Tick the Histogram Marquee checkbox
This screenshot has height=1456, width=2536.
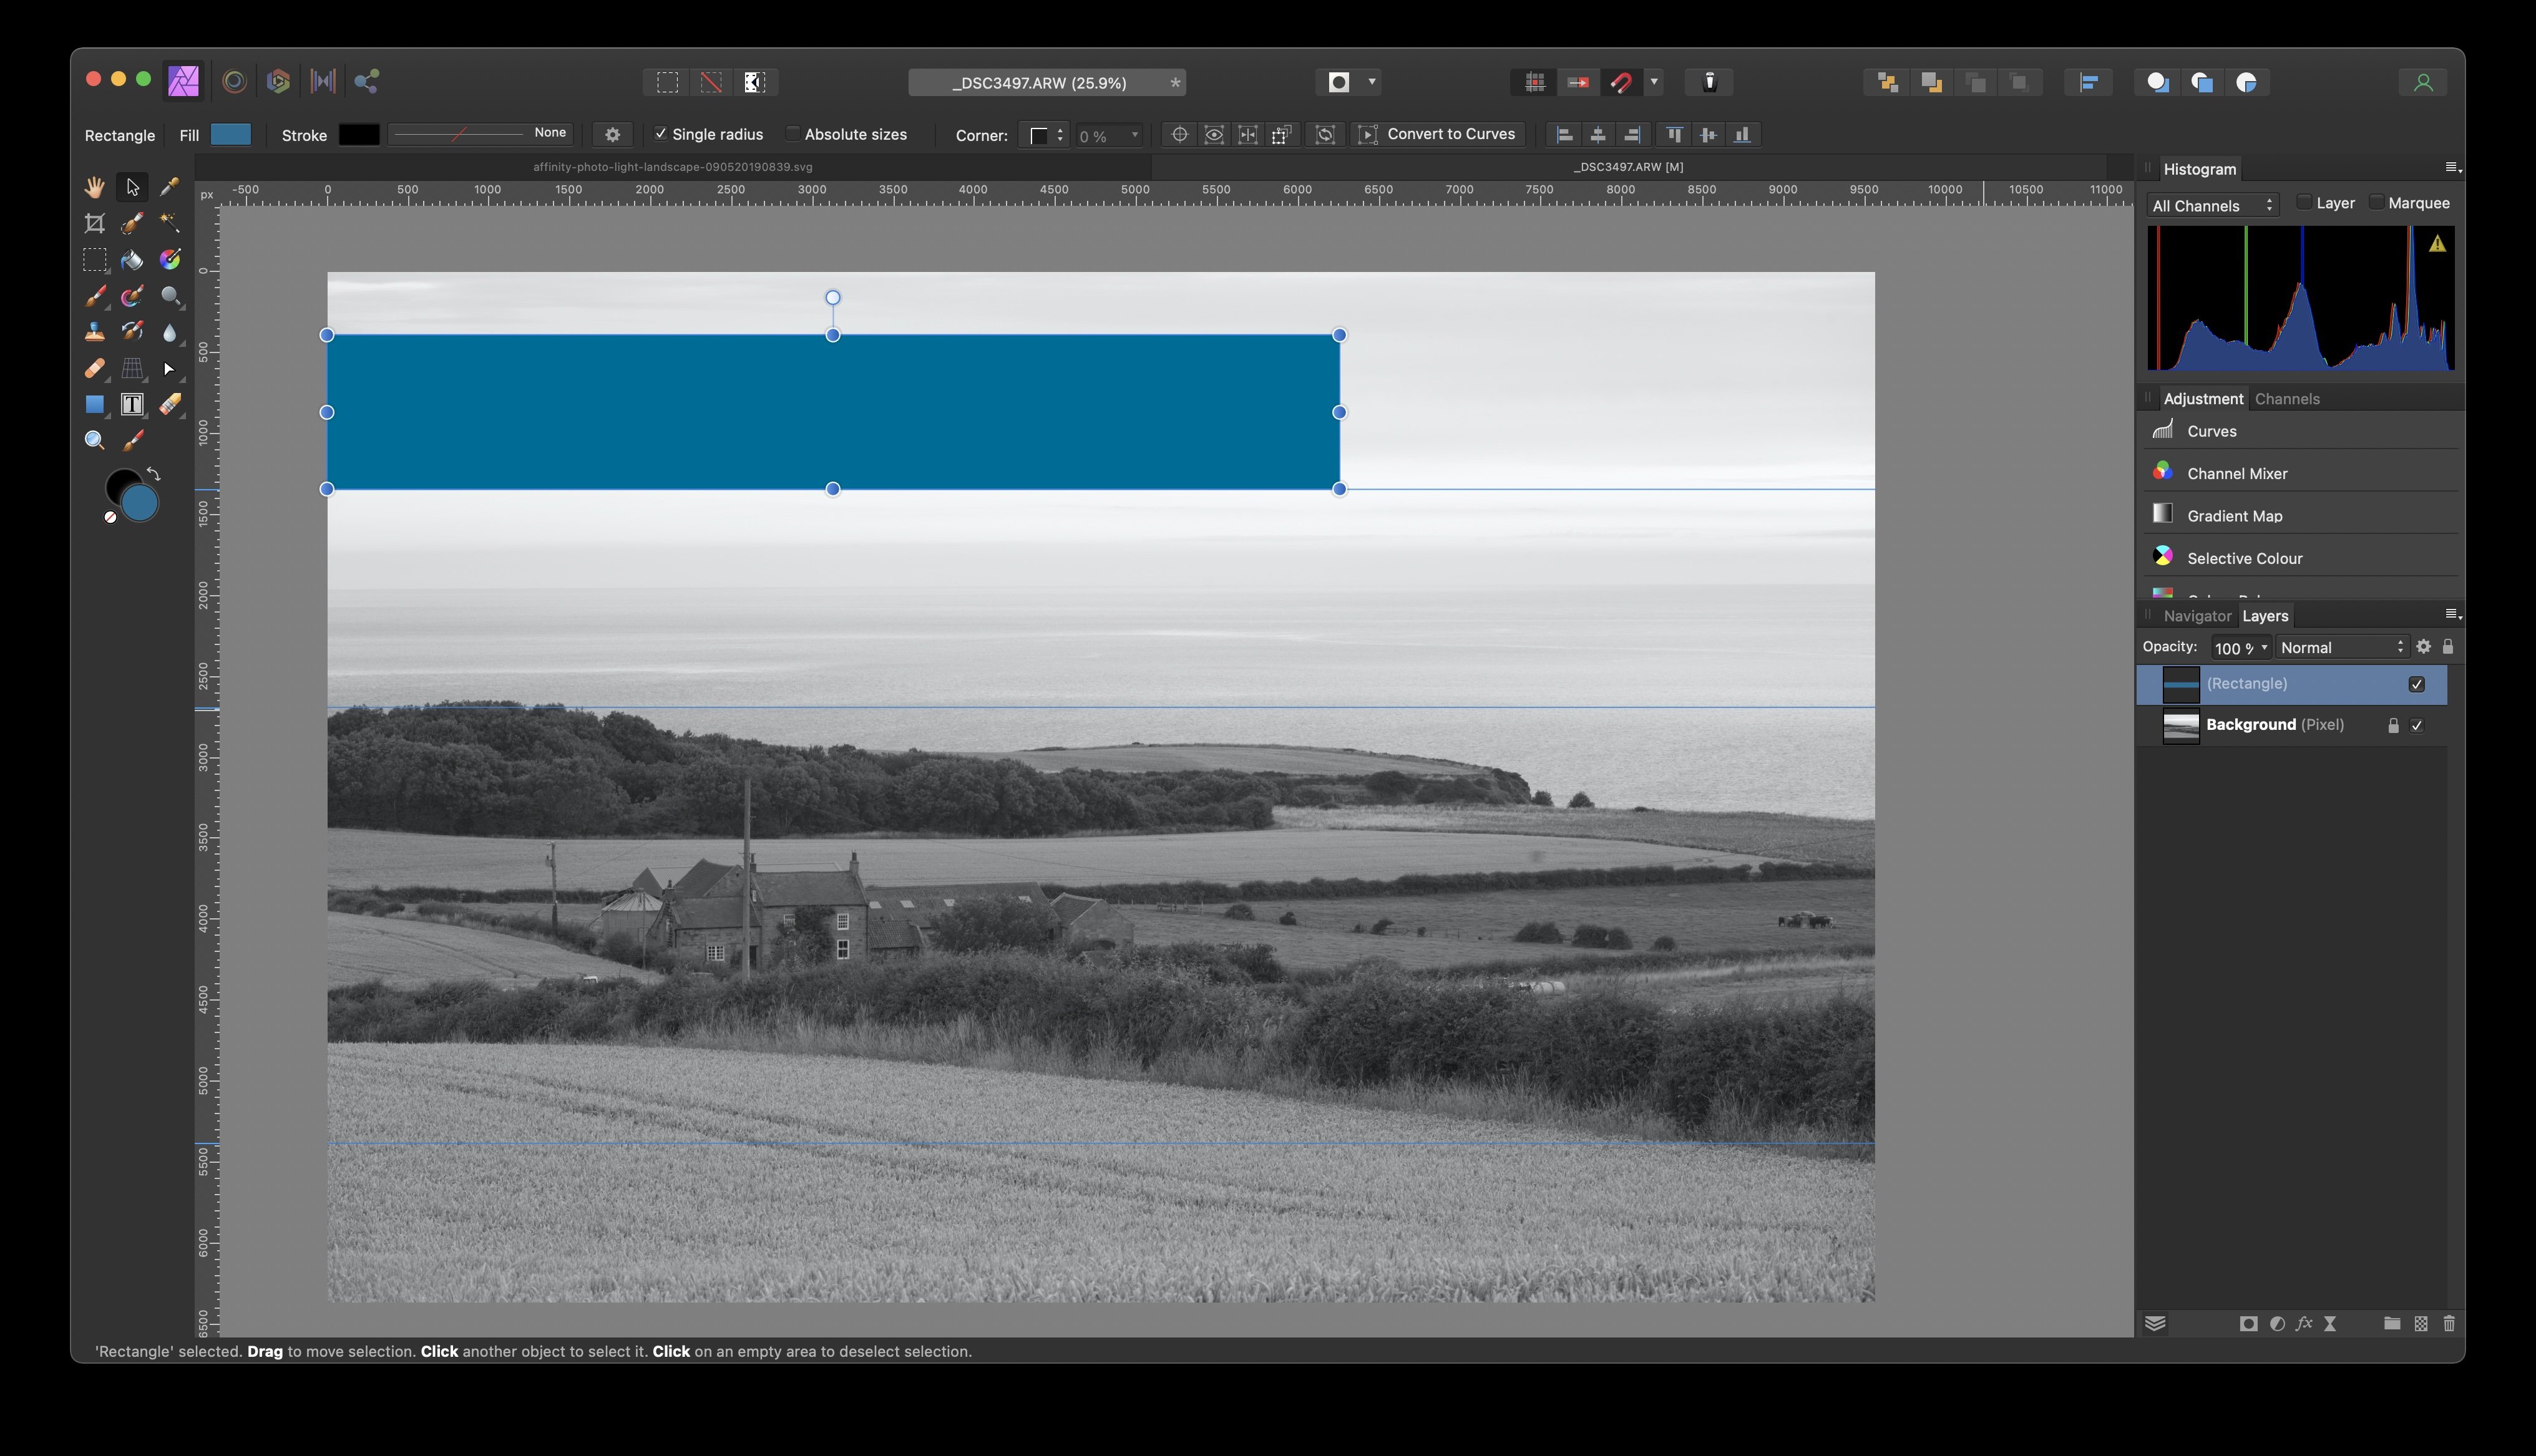(x=2376, y=203)
